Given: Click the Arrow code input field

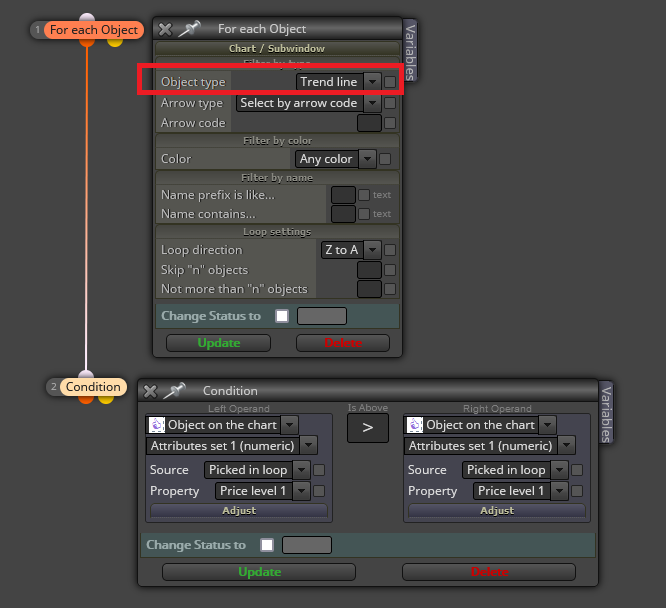Looking at the screenshot, I should click(x=369, y=123).
